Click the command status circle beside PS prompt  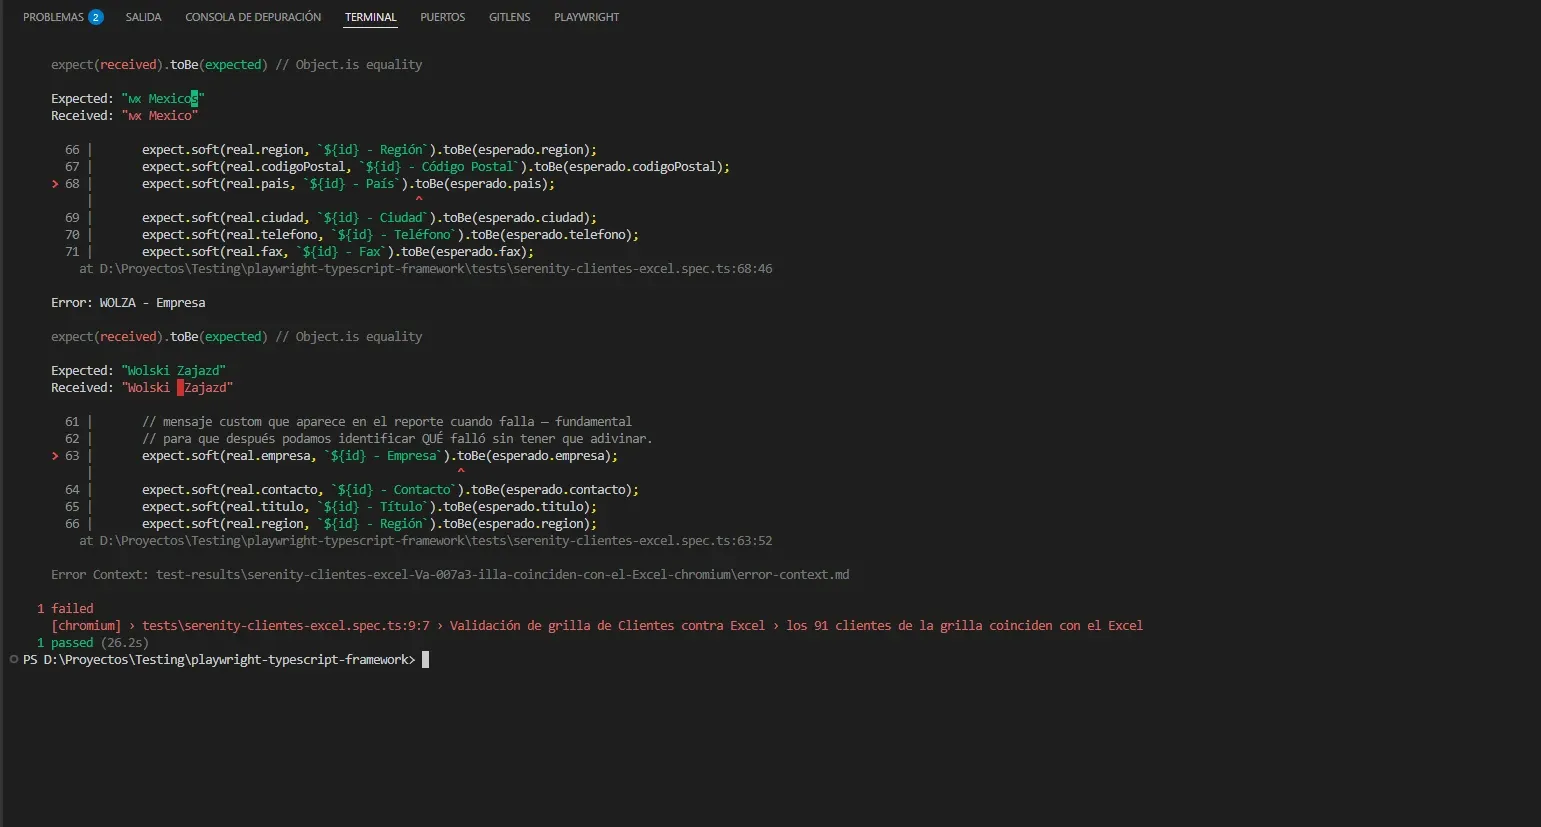(13, 659)
